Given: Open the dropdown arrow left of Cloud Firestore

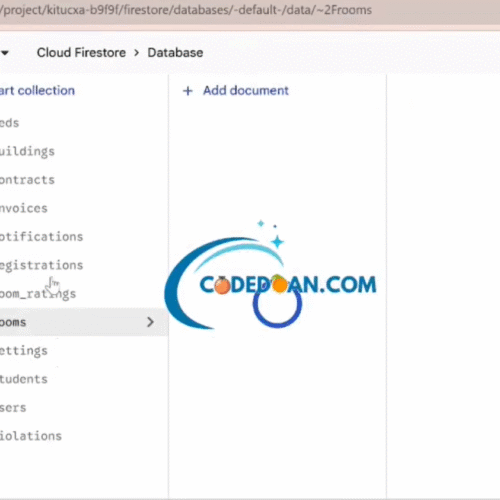Looking at the screenshot, I should click(x=5, y=53).
